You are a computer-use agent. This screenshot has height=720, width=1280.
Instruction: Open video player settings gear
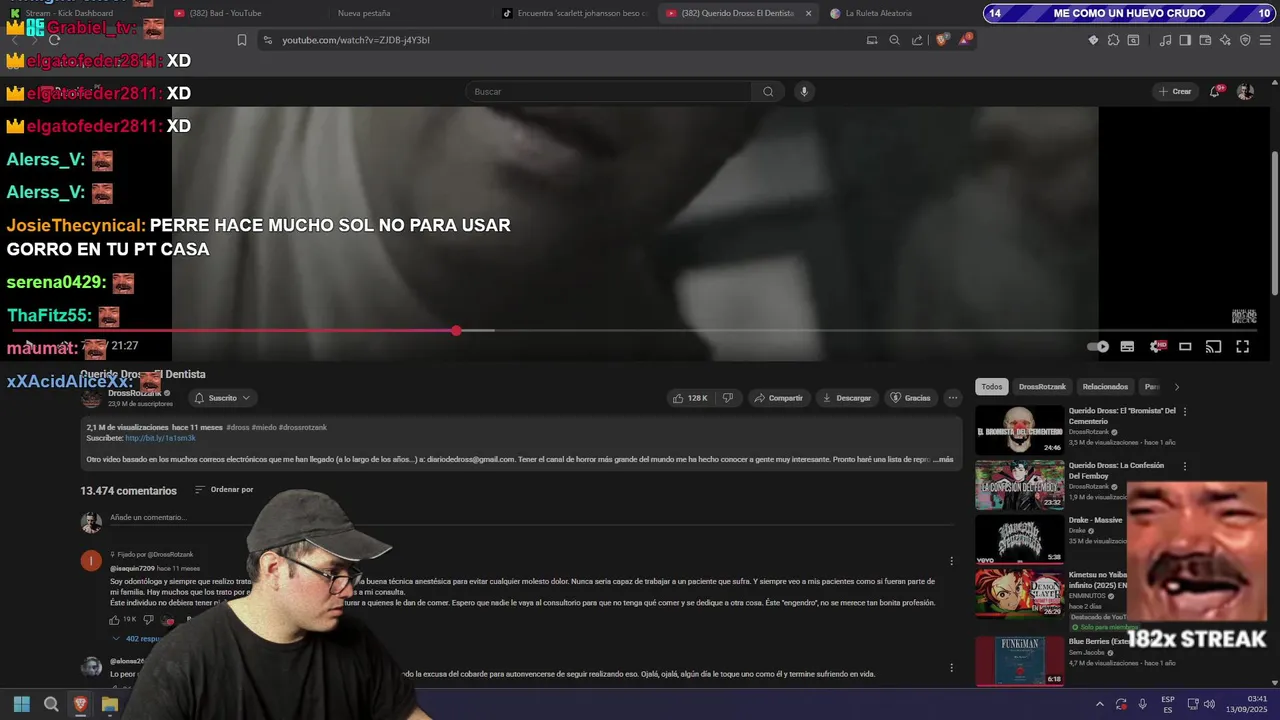pyautogui.click(x=1158, y=346)
